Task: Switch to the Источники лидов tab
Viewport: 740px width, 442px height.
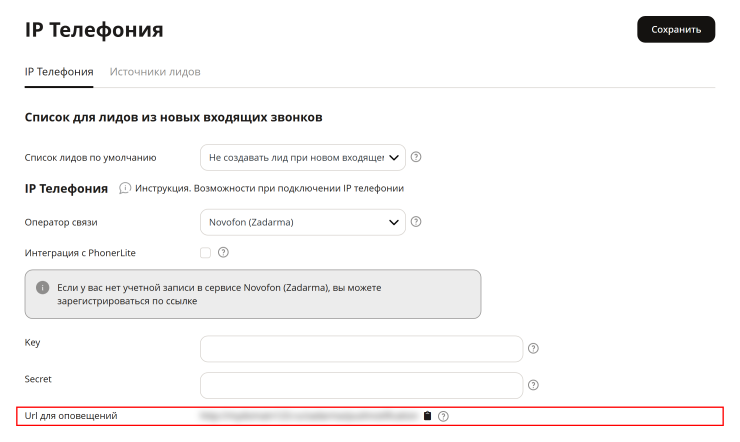Action: pos(155,72)
